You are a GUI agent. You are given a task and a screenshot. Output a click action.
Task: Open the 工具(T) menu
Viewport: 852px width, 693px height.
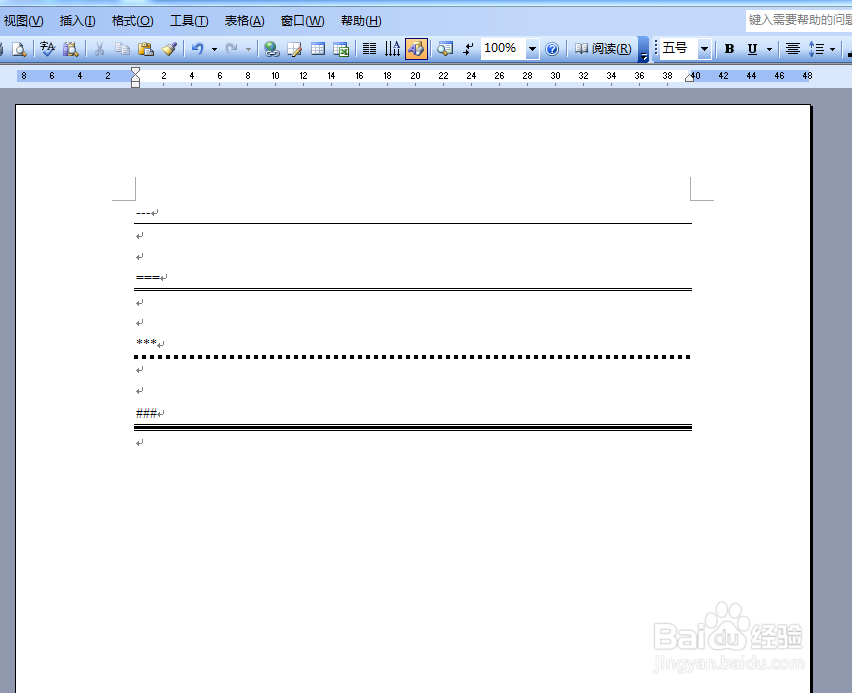[189, 21]
